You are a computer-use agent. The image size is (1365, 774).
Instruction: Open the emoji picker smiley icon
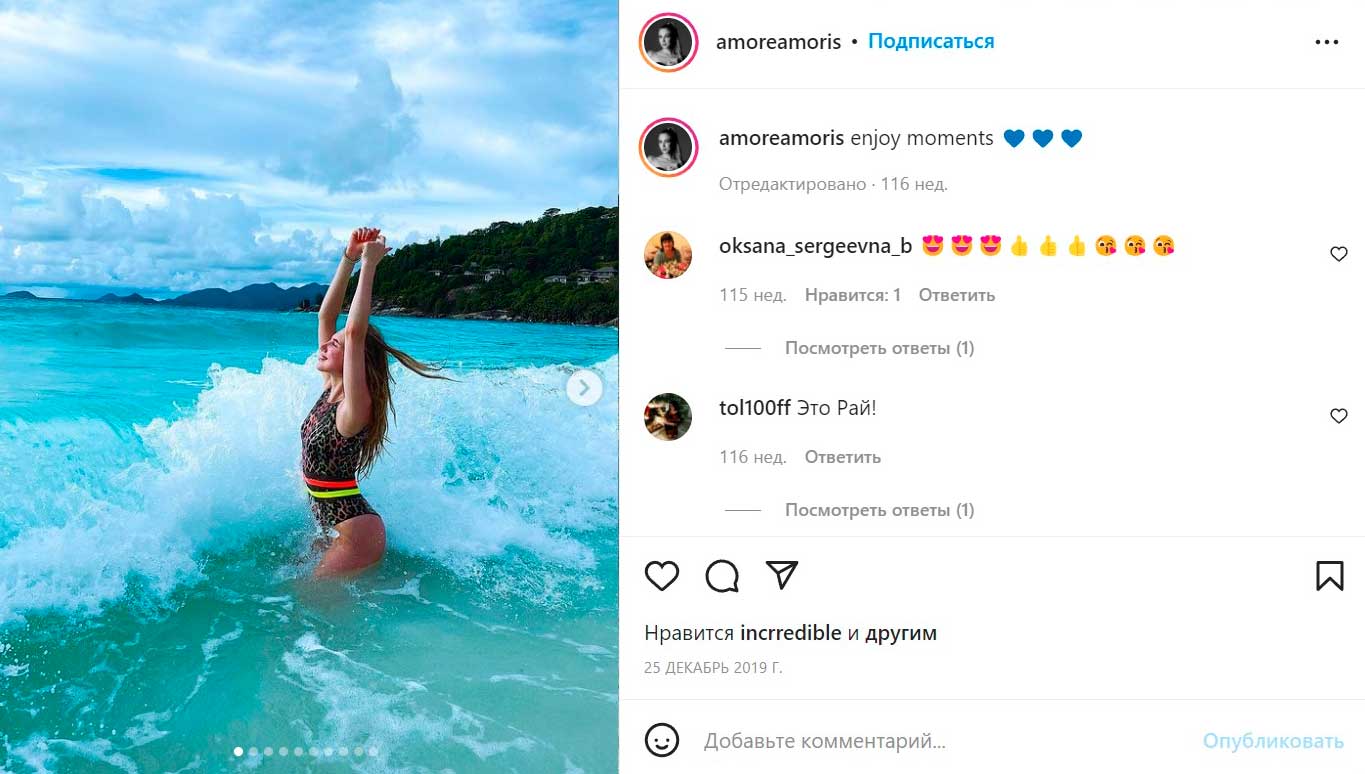(662, 741)
